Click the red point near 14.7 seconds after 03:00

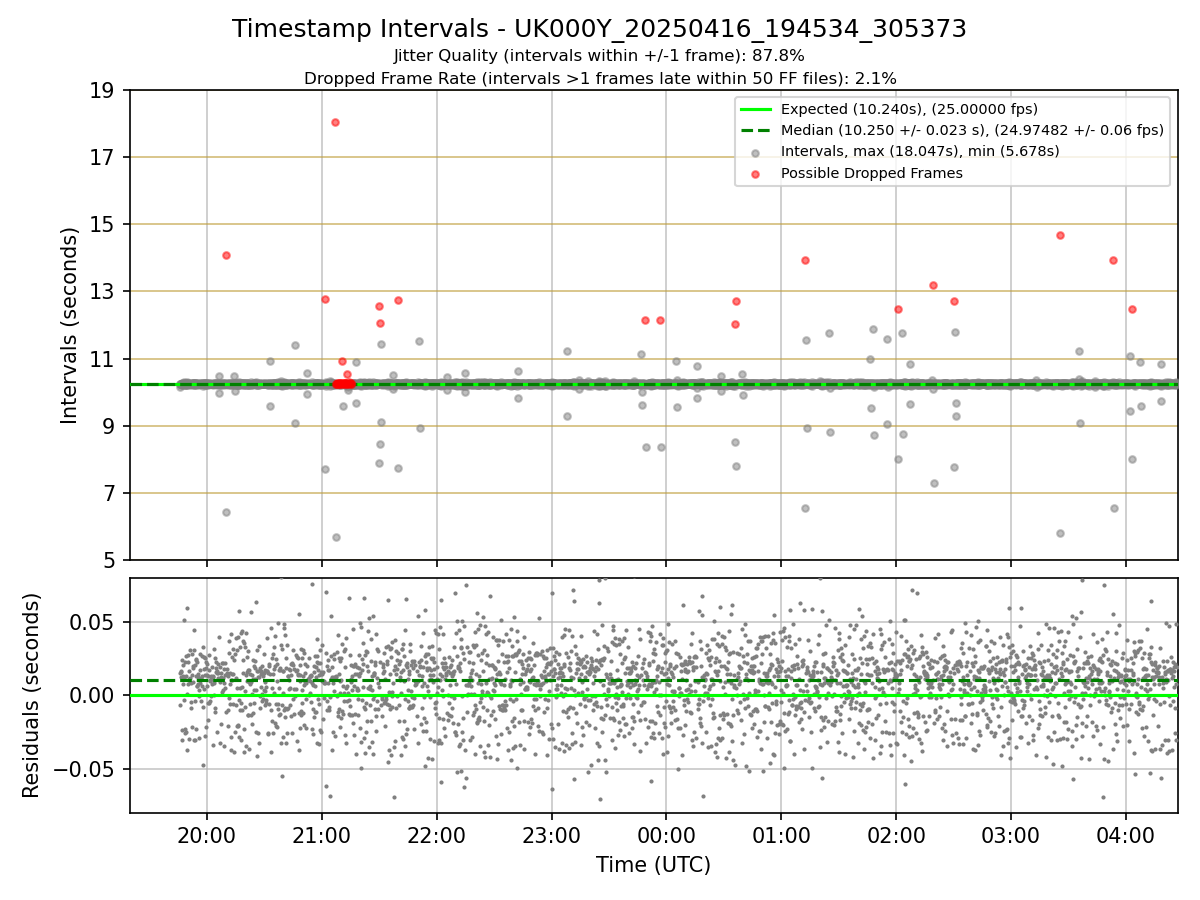[x=1060, y=235]
